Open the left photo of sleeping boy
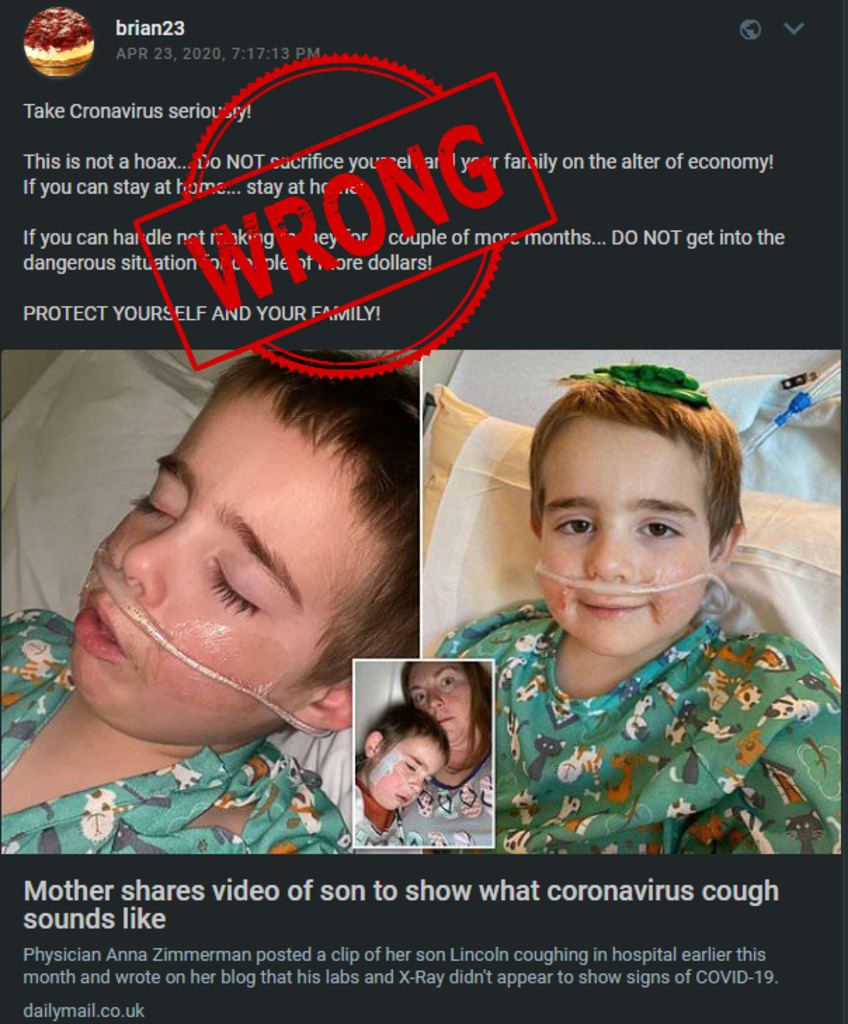 [210, 602]
